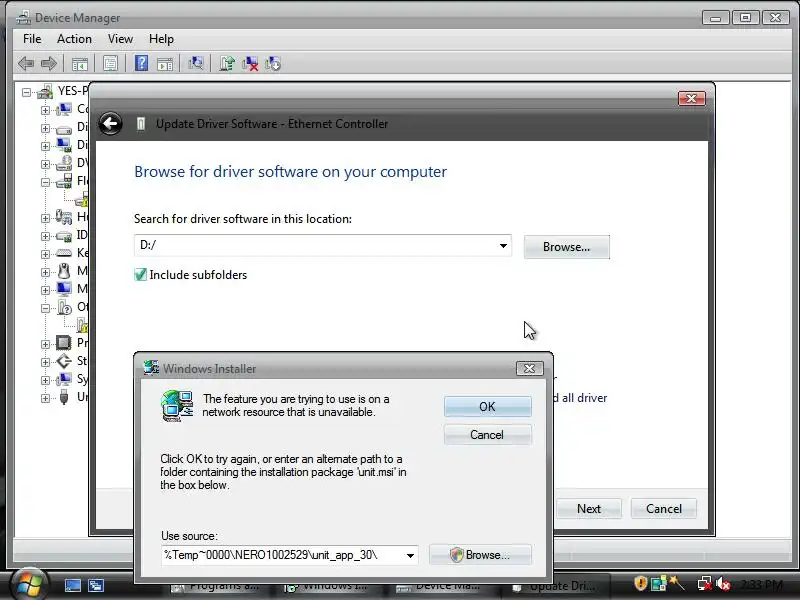800x600 pixels.
Task: Uncheck the Include subfolders checkbox
Action: point(140,274)
